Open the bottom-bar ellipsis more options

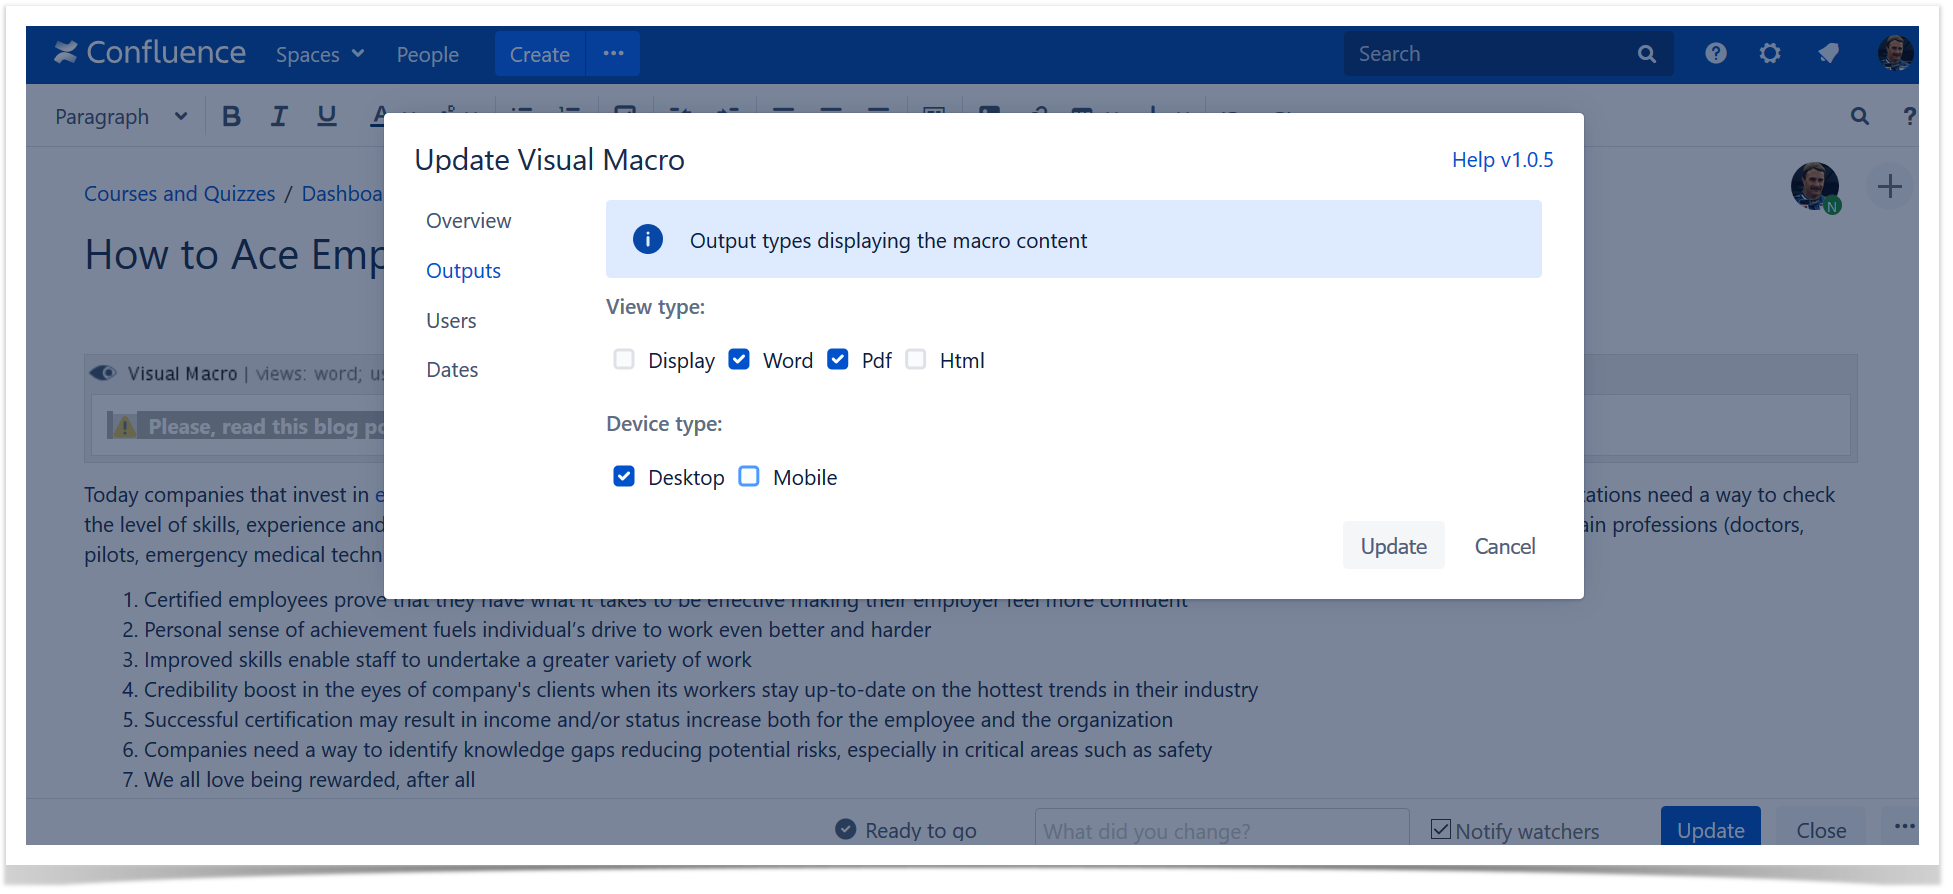(x=1904, y=826)
